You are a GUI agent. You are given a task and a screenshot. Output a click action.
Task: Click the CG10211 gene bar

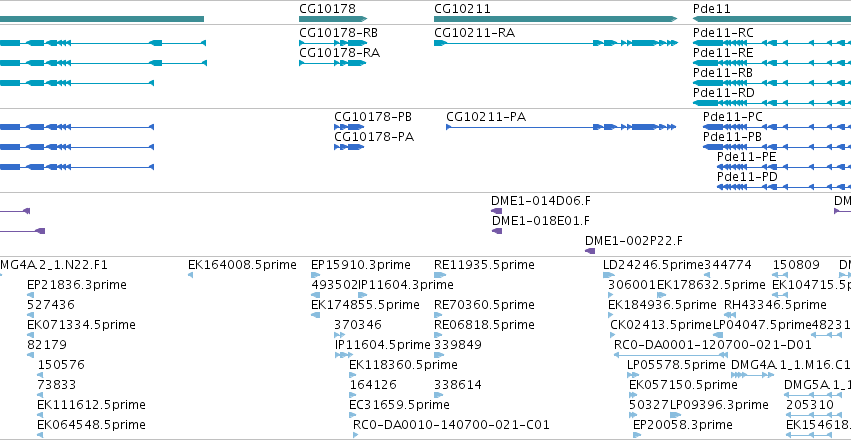coord(556,19)
